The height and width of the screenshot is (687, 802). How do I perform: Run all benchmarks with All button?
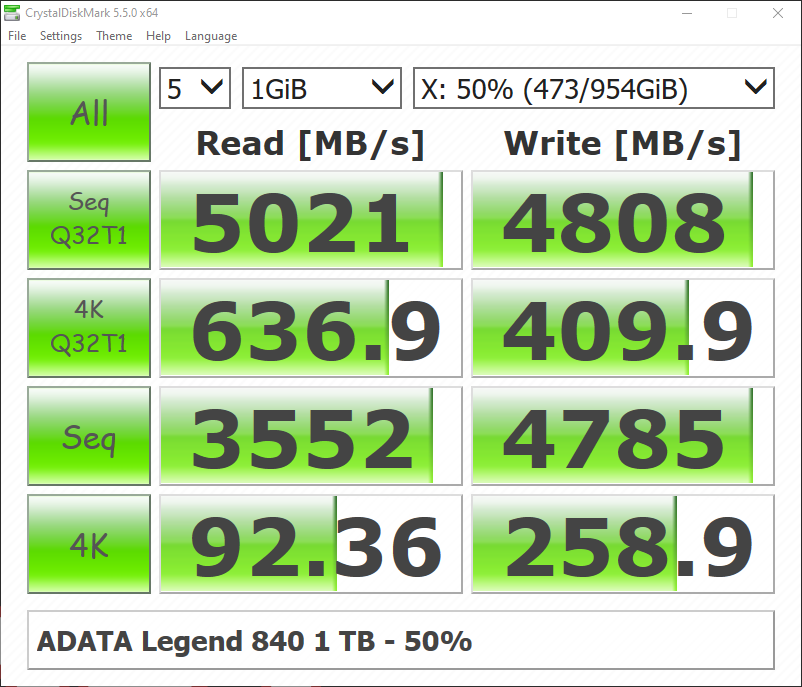pyautogui.click(x=89, y=112)
